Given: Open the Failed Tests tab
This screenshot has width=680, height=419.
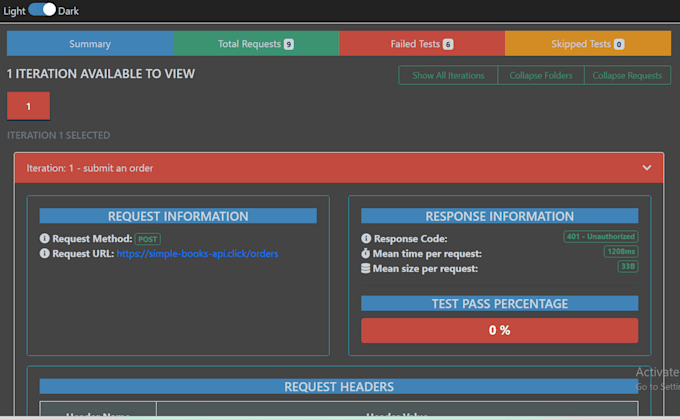Looking at the screenshot, I should (x=422, y=43).
